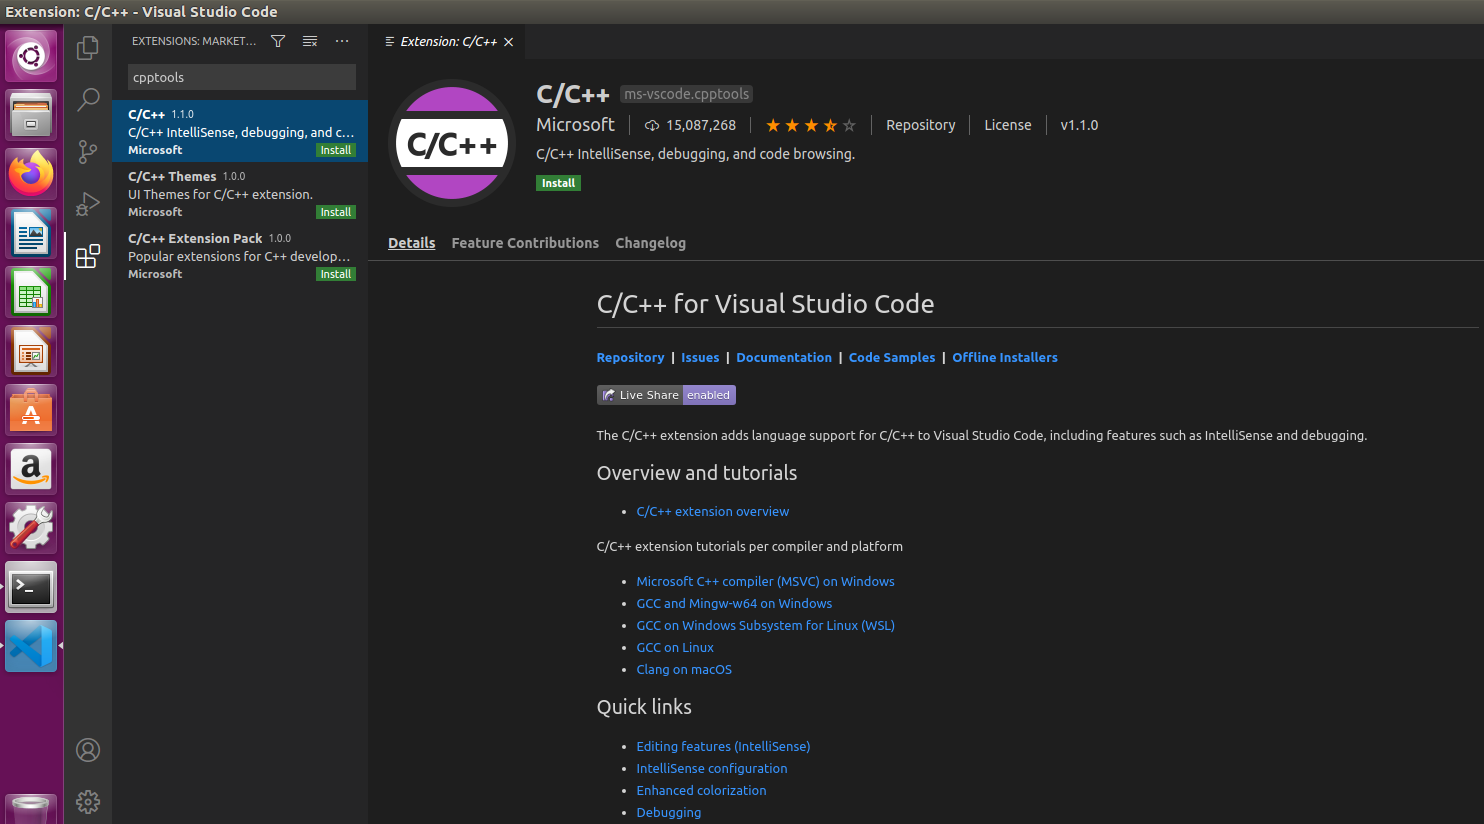The width and height of the screenshot is (1484, 824).
Task: Switch to the Feature Contributions tab
Action: pyautogui.click(x=525, y=243)
